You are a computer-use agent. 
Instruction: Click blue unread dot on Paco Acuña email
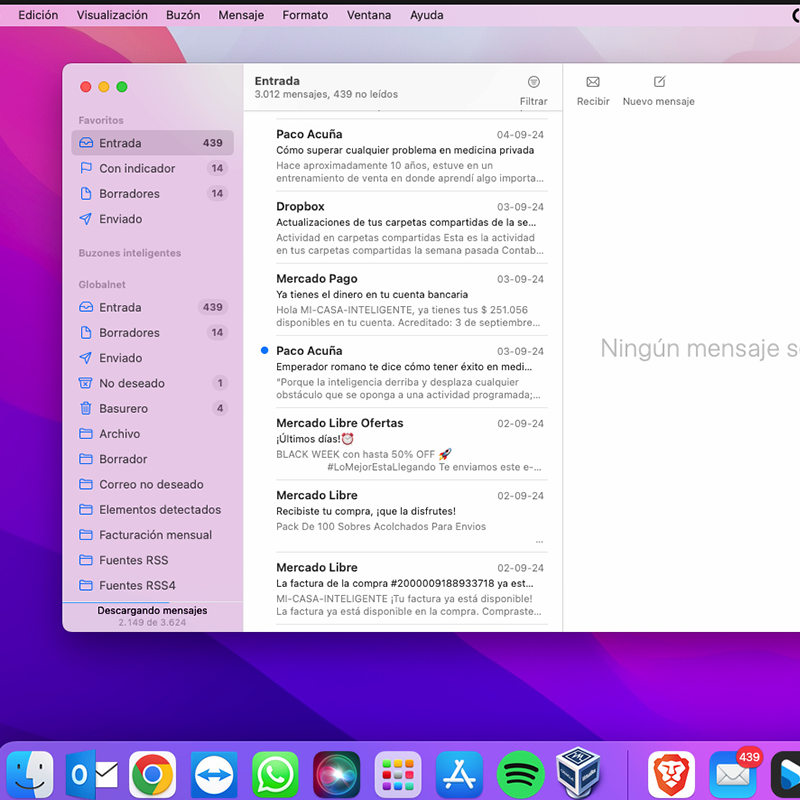coord(264,351)
